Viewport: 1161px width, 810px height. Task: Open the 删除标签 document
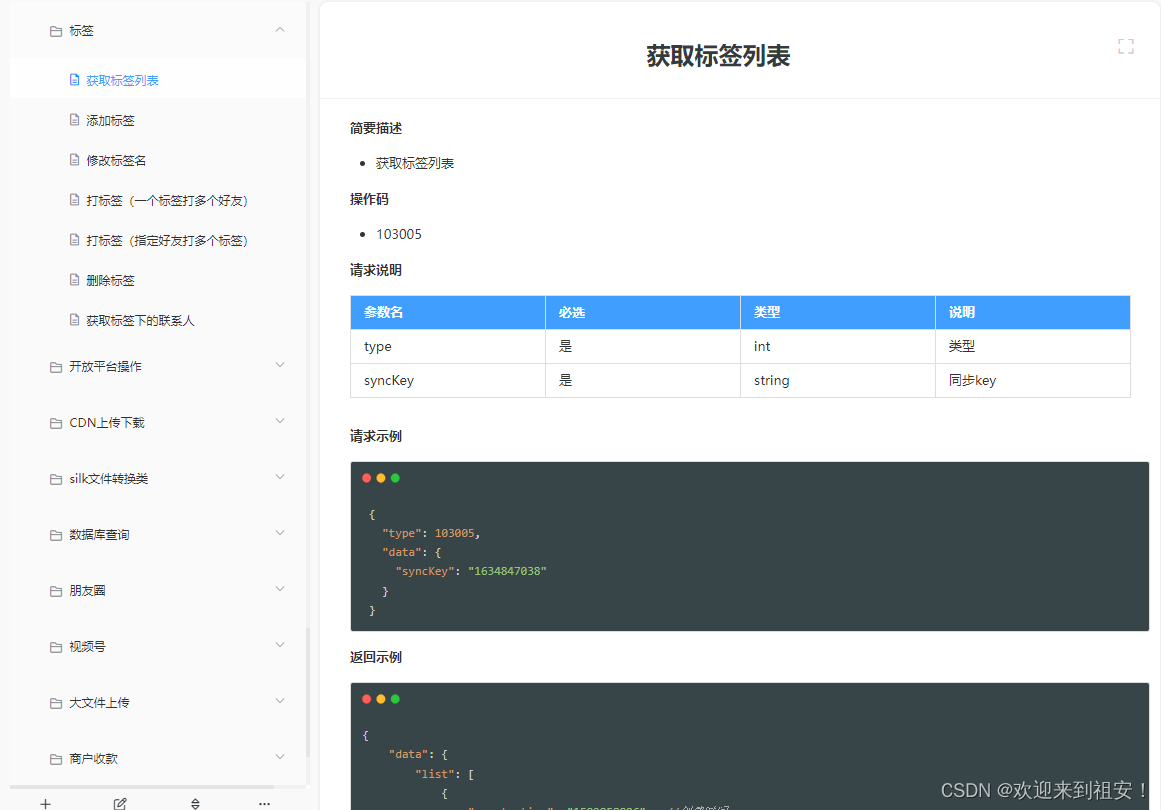pos(110,280)
